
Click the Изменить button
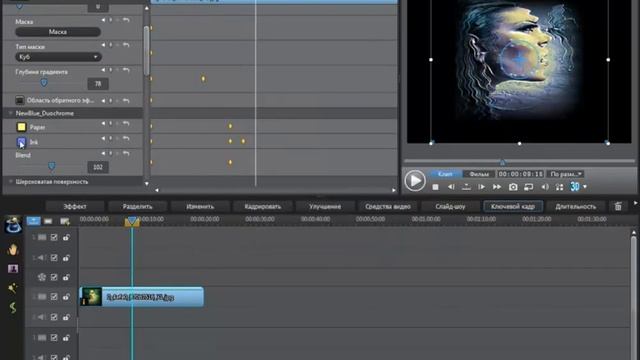coord(200,207)
